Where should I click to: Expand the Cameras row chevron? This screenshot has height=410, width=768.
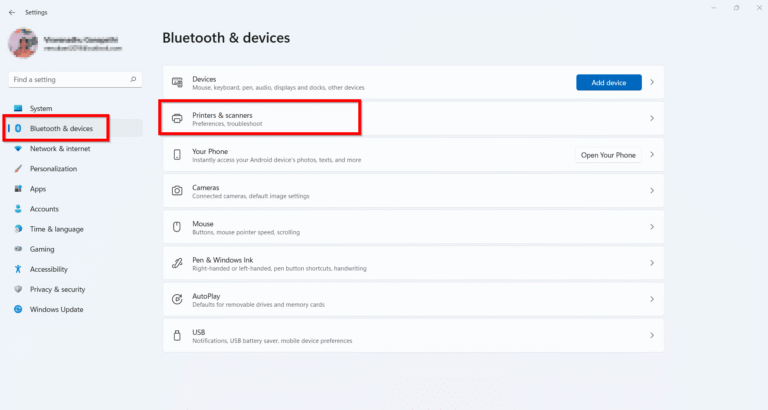pos(652,190)
